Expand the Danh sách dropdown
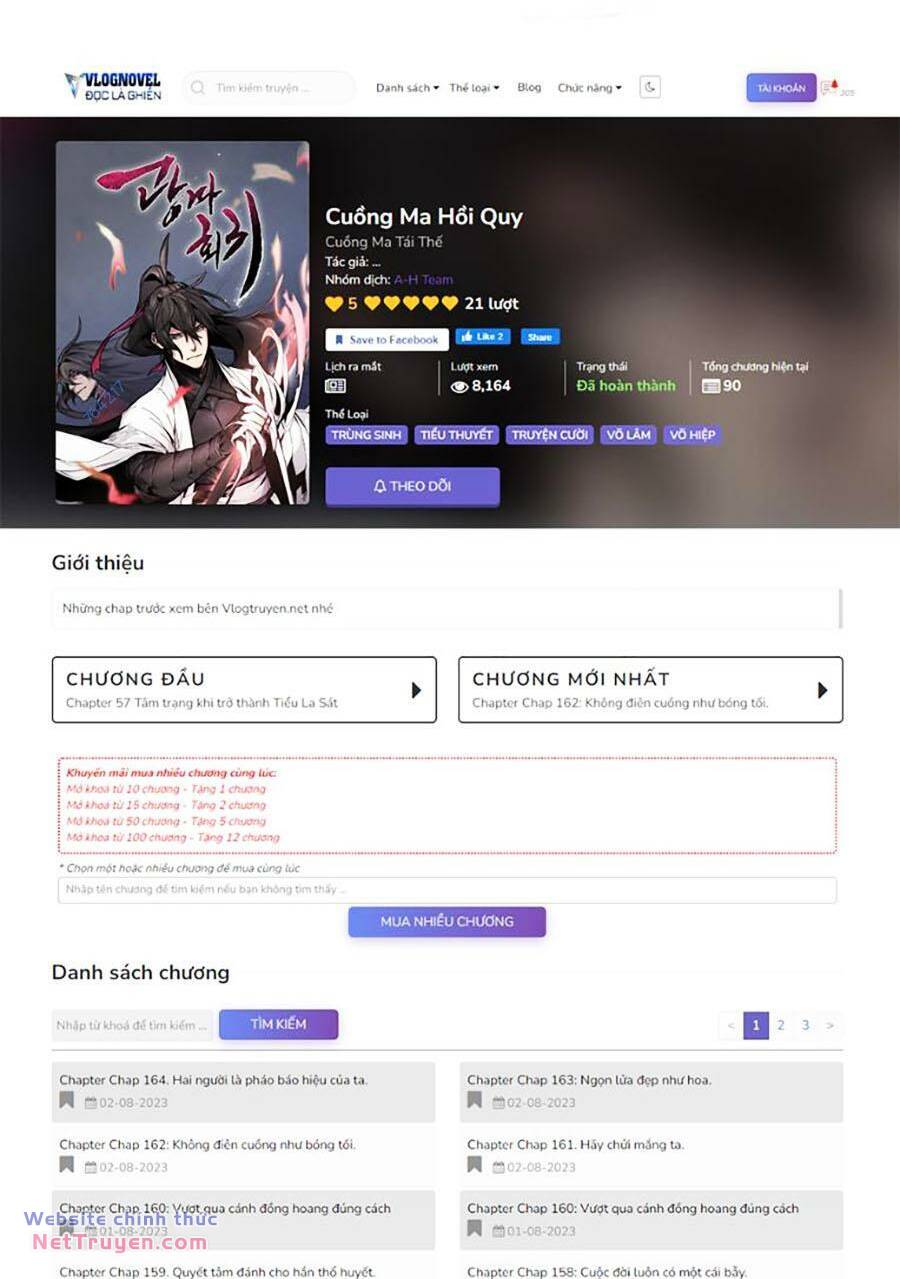900x1279 pixels. point(407,88)
